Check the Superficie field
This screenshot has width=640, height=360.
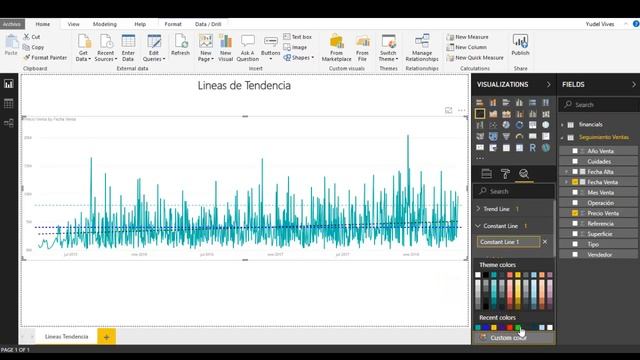[x=575, y=234]
